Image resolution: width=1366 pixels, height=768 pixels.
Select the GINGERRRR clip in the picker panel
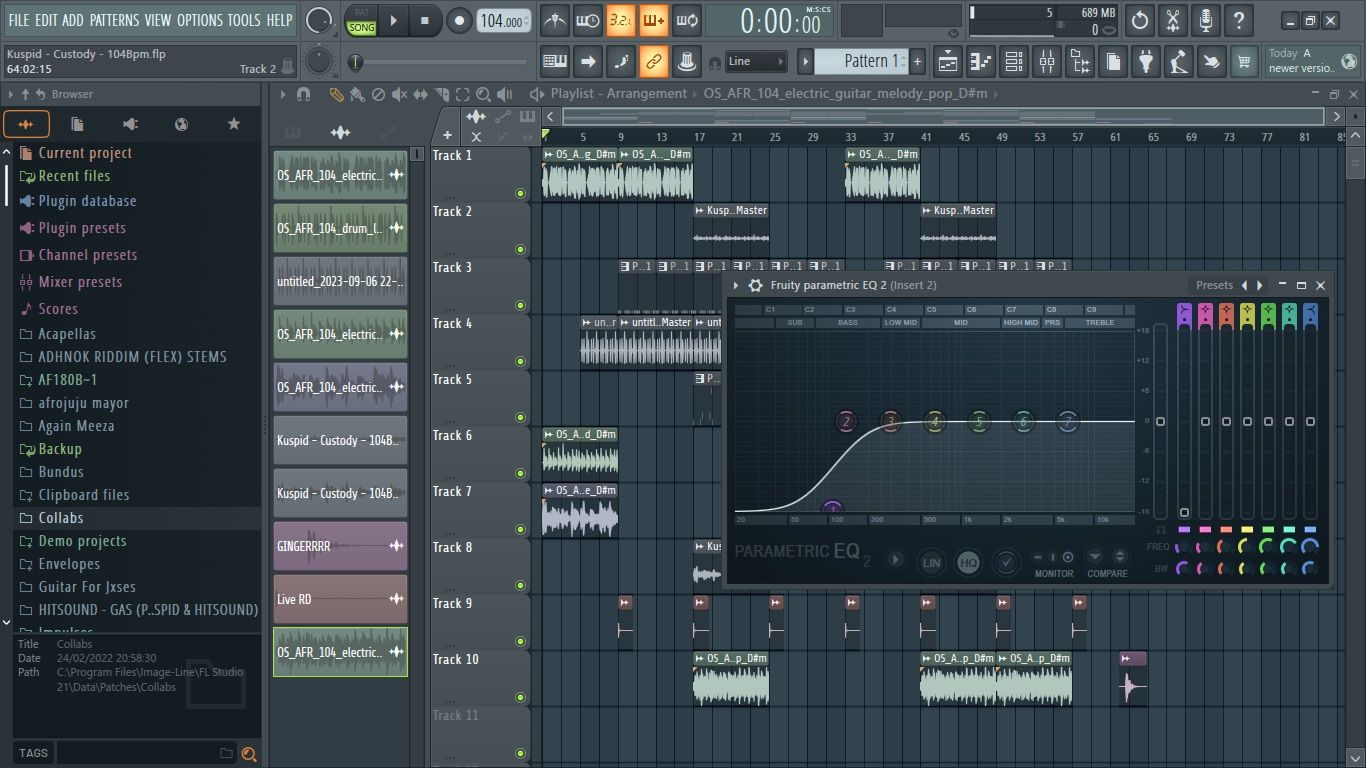340,546
